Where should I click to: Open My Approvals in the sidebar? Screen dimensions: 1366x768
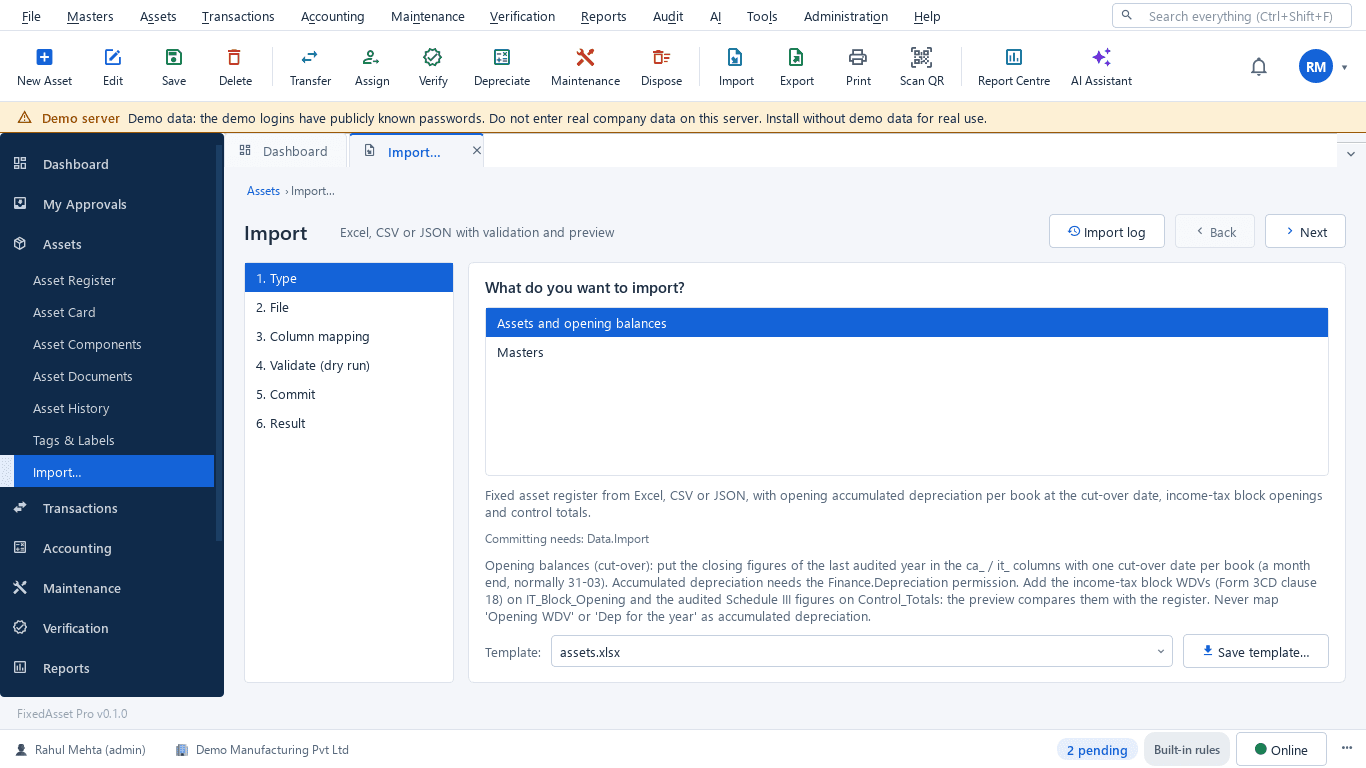(x=107, y=204)
